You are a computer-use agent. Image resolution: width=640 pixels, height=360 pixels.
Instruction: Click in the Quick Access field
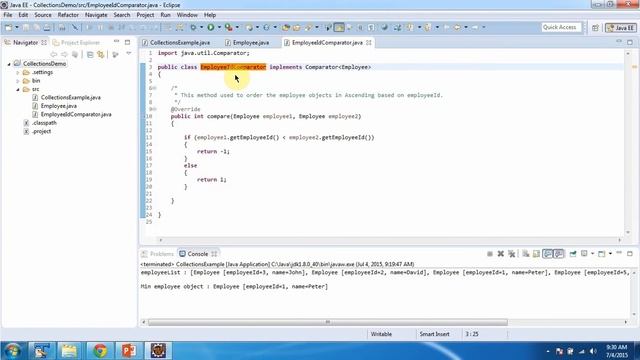pyautogui.click(x=561, y=27)
